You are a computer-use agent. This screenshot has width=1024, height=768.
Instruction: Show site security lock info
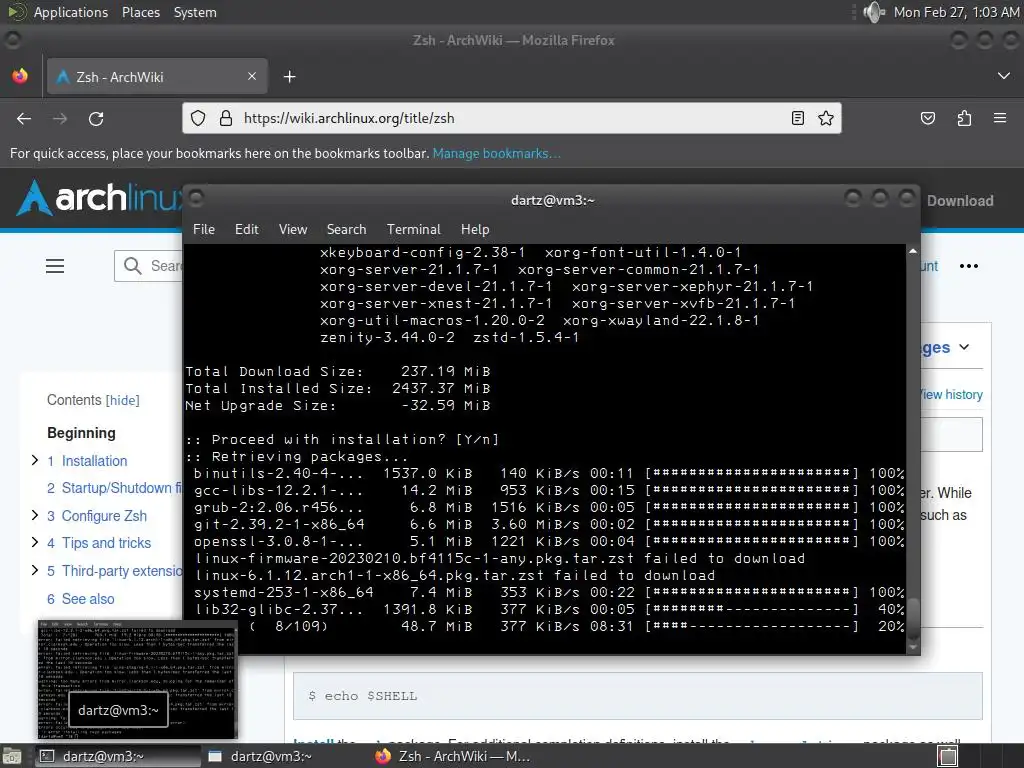[226, 118]
